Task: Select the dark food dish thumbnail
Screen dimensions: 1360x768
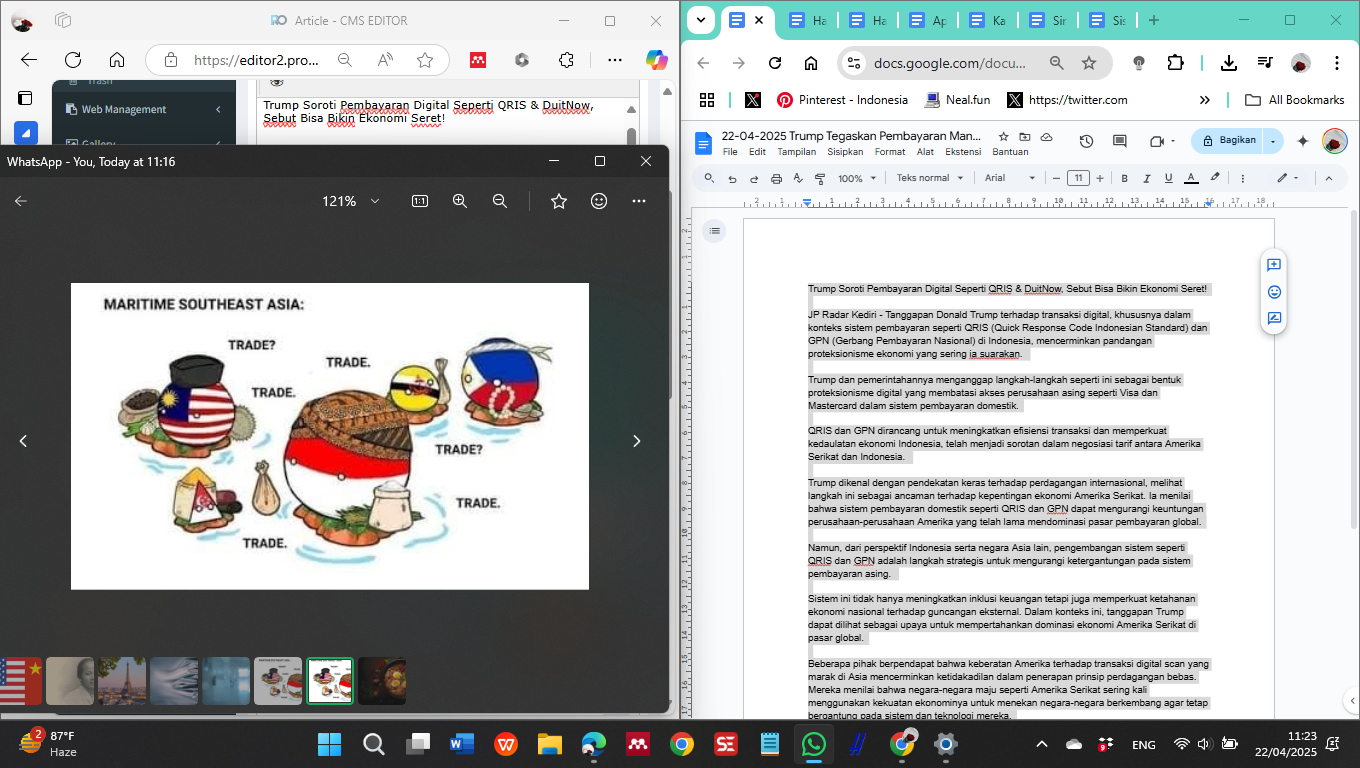Action: (382, 681)
